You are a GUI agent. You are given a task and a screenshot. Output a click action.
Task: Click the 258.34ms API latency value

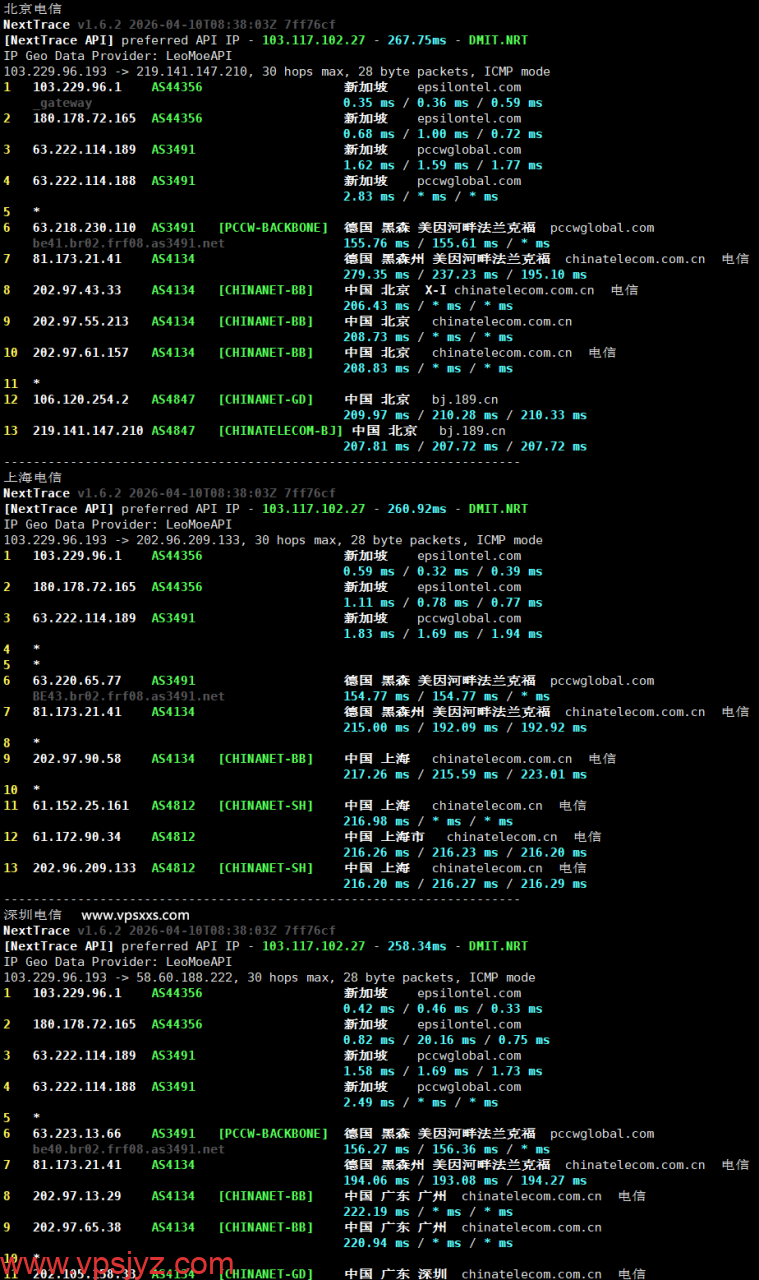pos(416,946)
